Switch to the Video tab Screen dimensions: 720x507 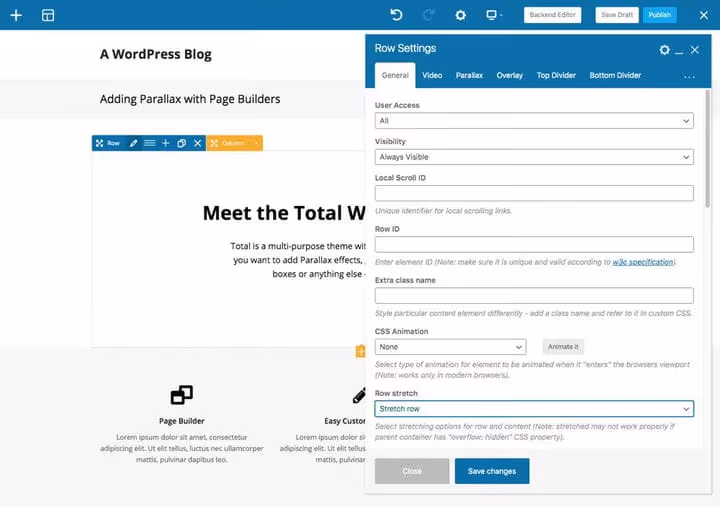(x=432, y=75)
